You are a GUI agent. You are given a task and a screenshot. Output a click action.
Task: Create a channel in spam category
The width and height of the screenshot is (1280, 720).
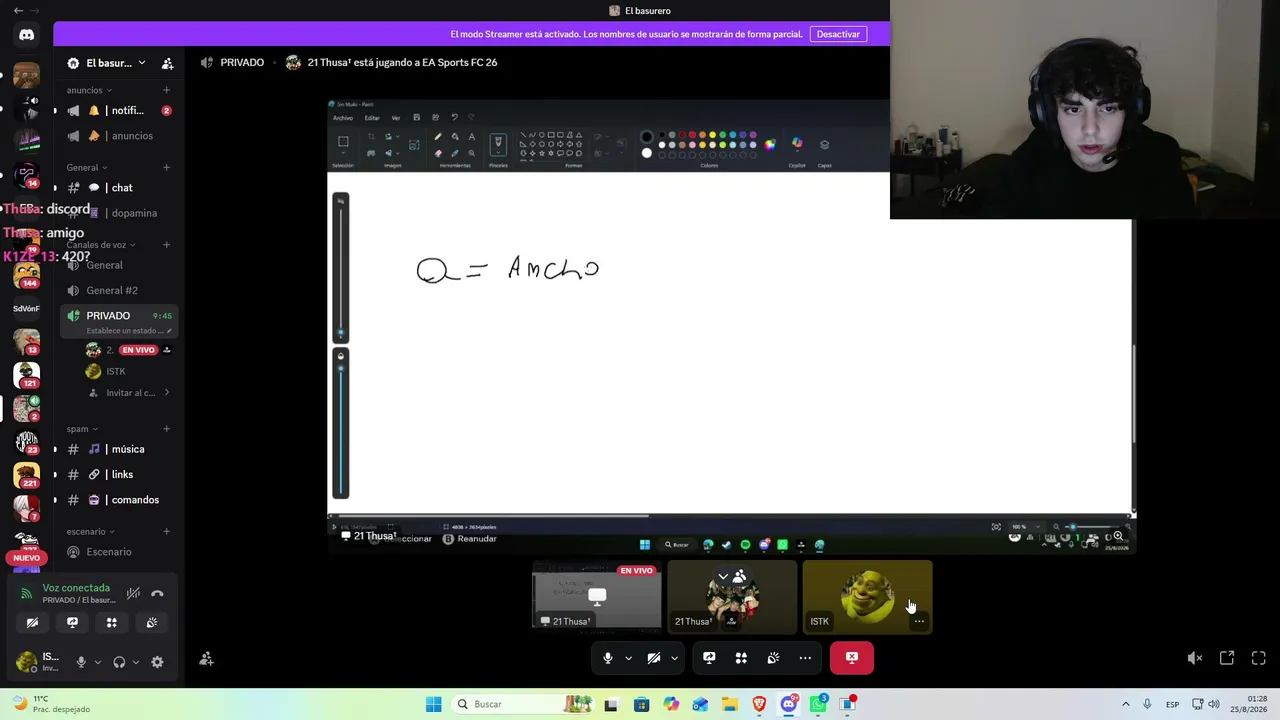(167, 429)
